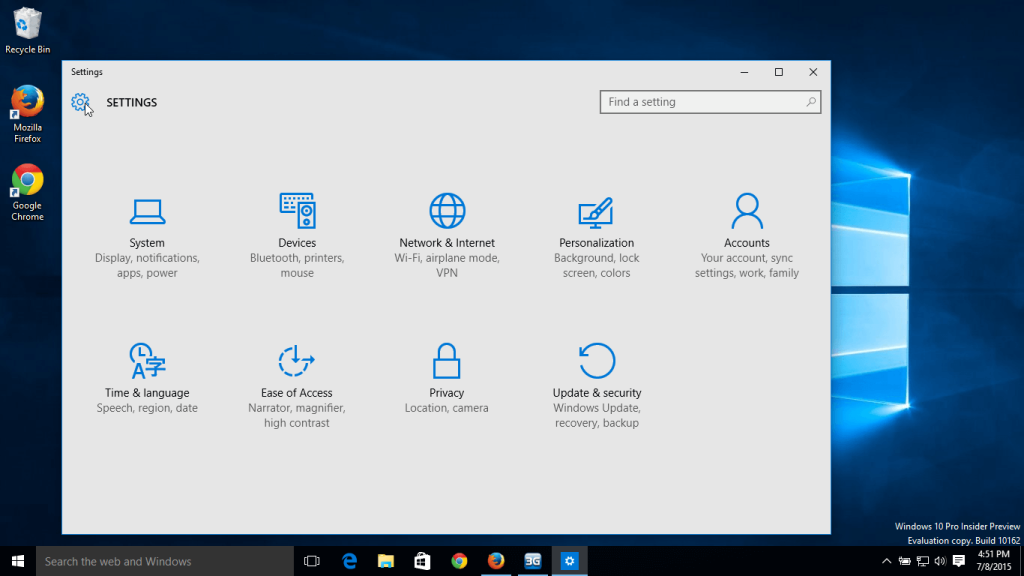Click the "Windows Update, recovery, backup" description
Viewport: 1024px width, 576px height.
click(x=596, y=415)
